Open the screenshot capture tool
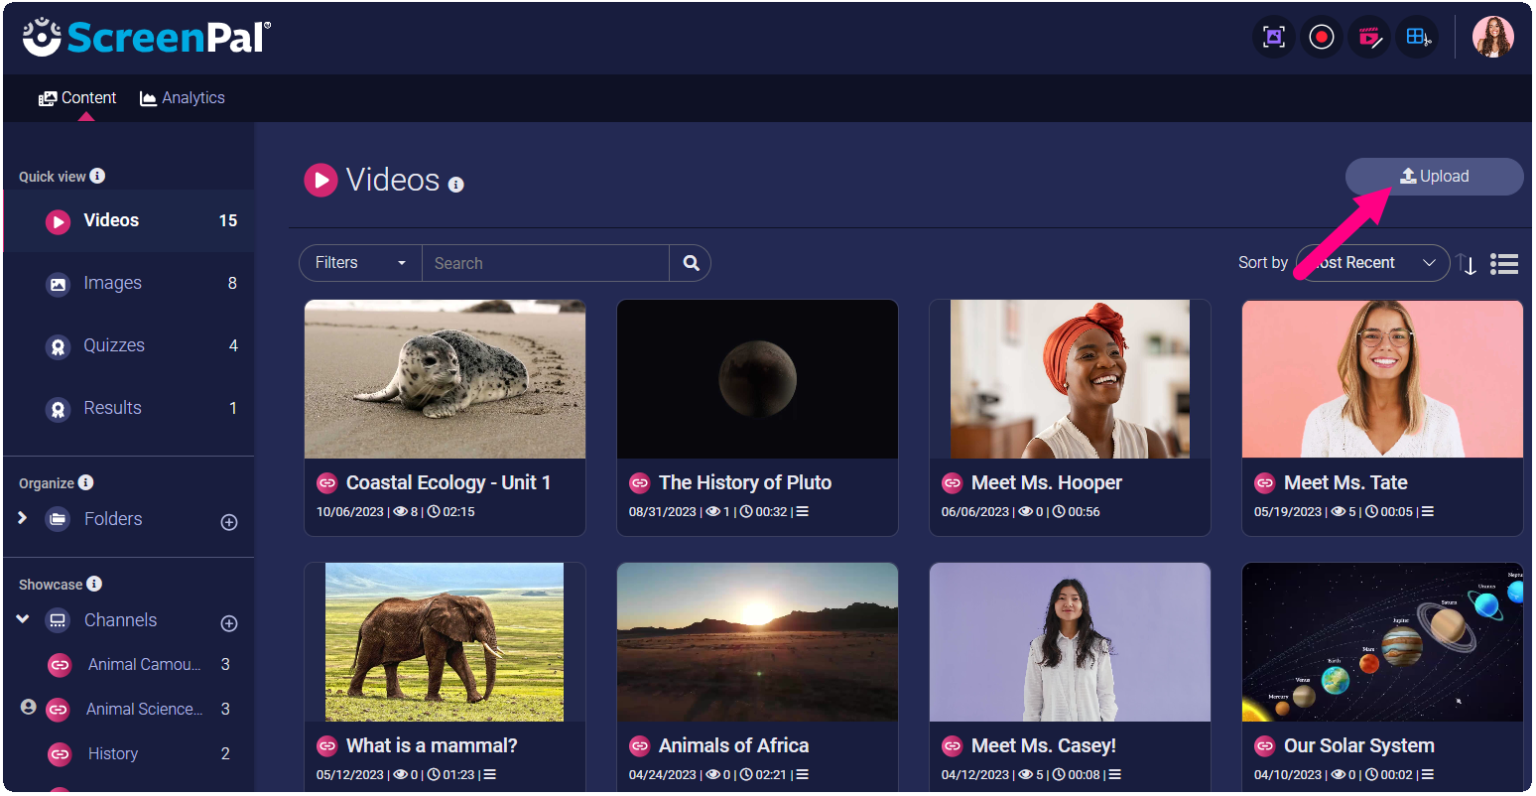 click(x=1273, y=36)
